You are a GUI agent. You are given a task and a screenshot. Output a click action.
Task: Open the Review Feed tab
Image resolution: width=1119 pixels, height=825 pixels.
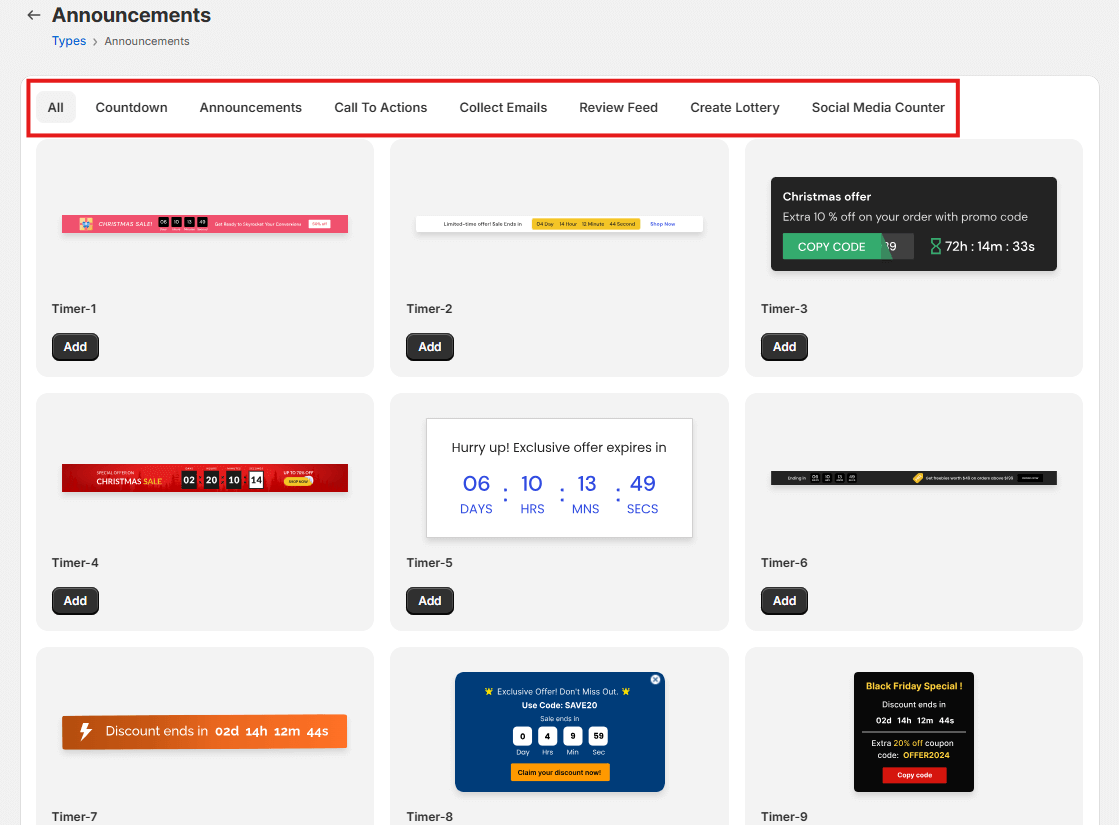(618, 107)
